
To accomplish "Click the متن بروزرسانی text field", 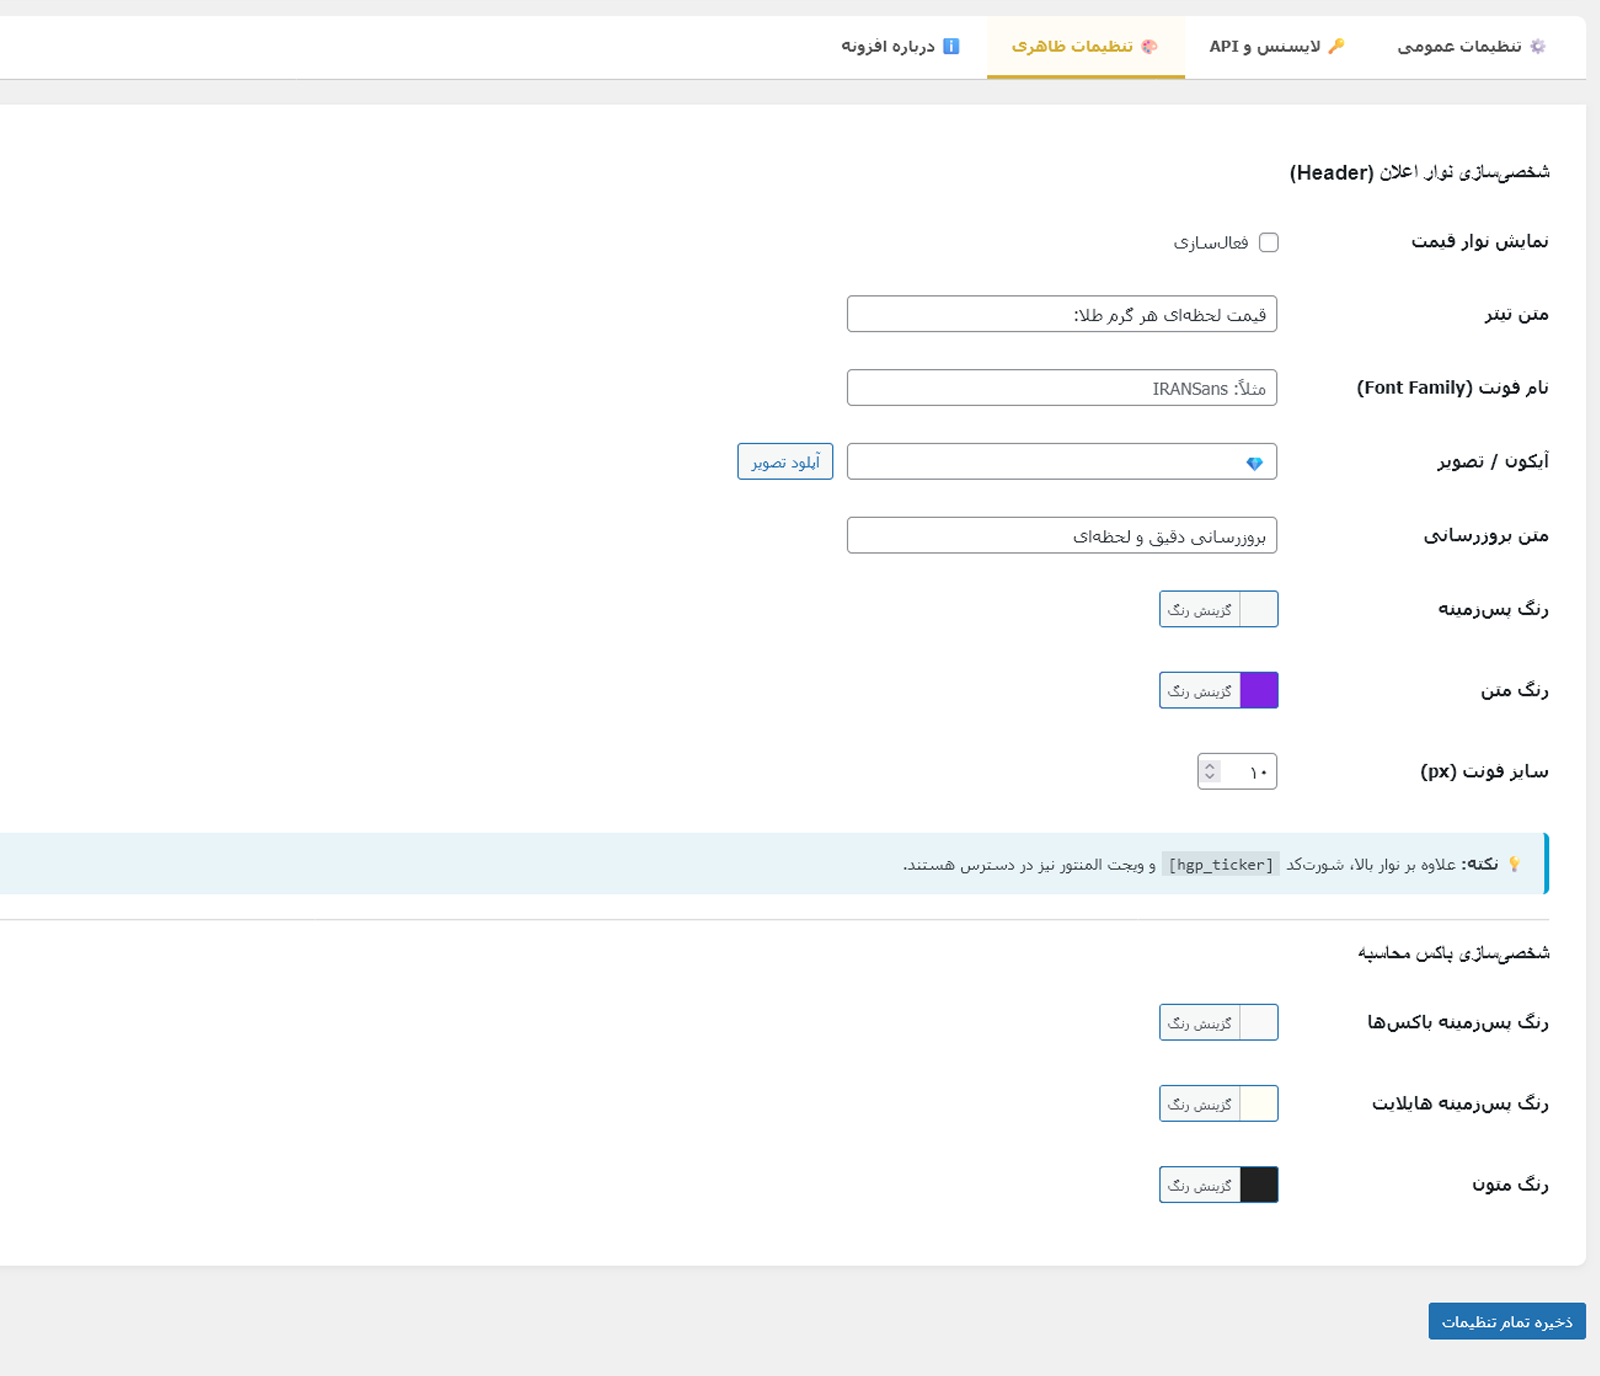I will click(x=1062, y=535).
